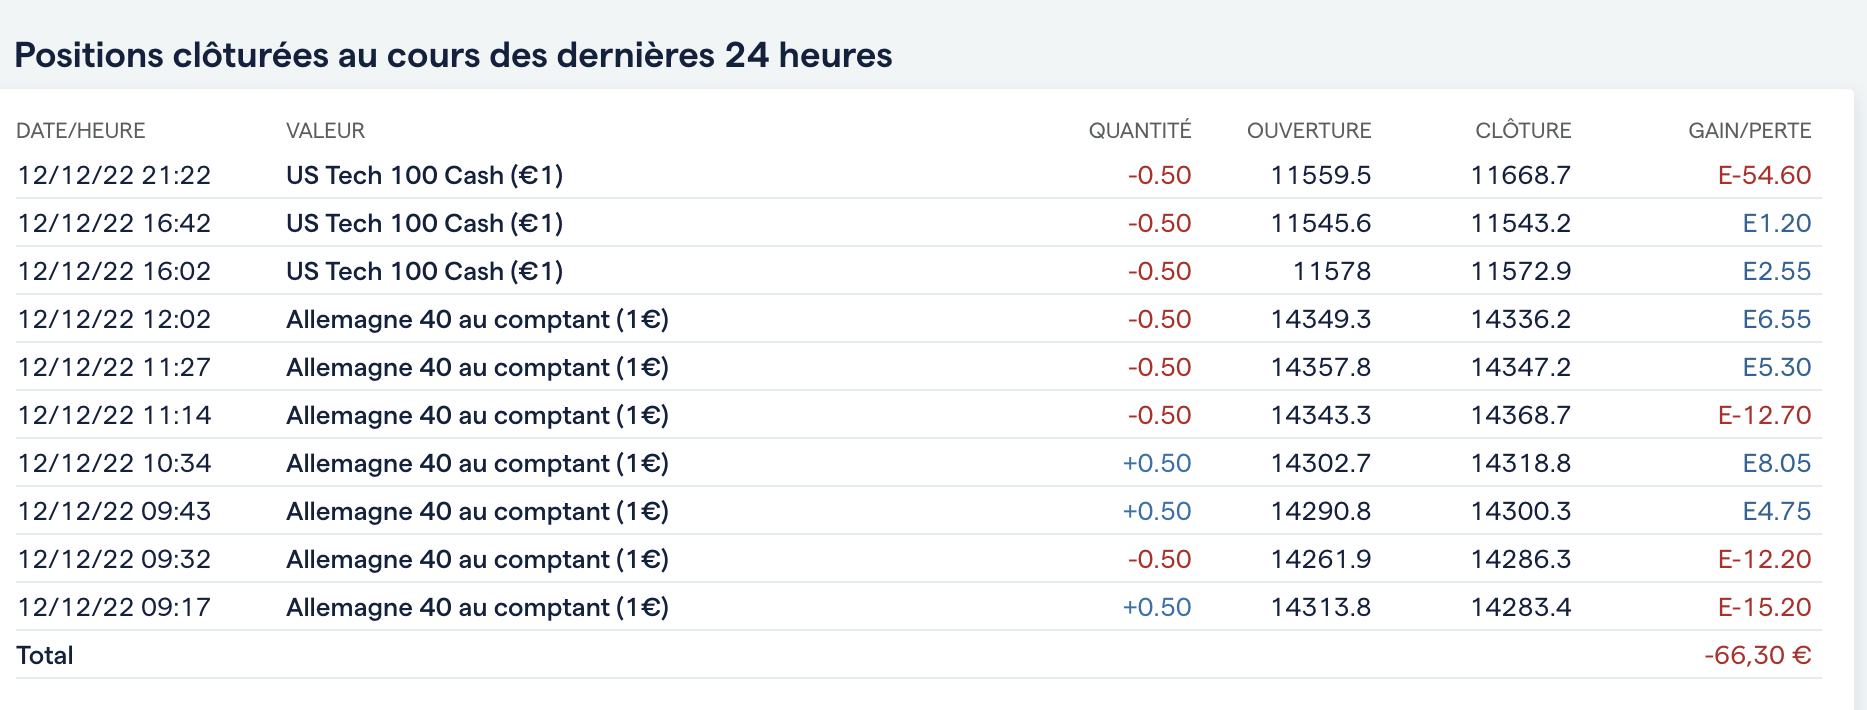Screen dimensions: 1867x710
Task: Select the US Tech 100 position closed at 21:22
Action: coord(424,176)
